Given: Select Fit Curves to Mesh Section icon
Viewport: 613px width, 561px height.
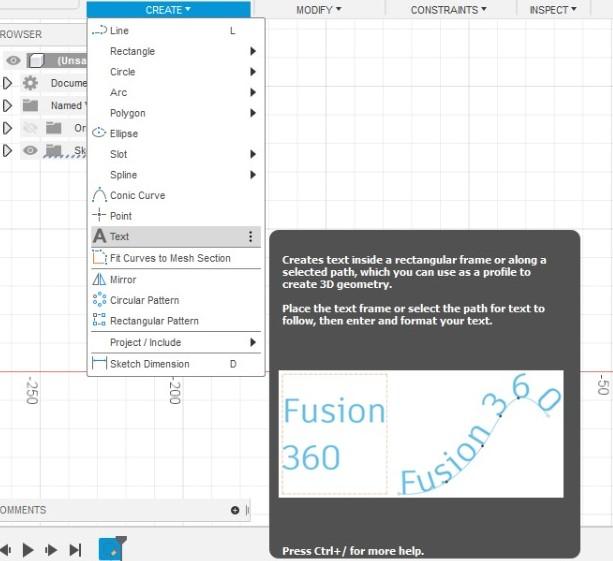Looking at the screenshot, I should click(99, 258).
